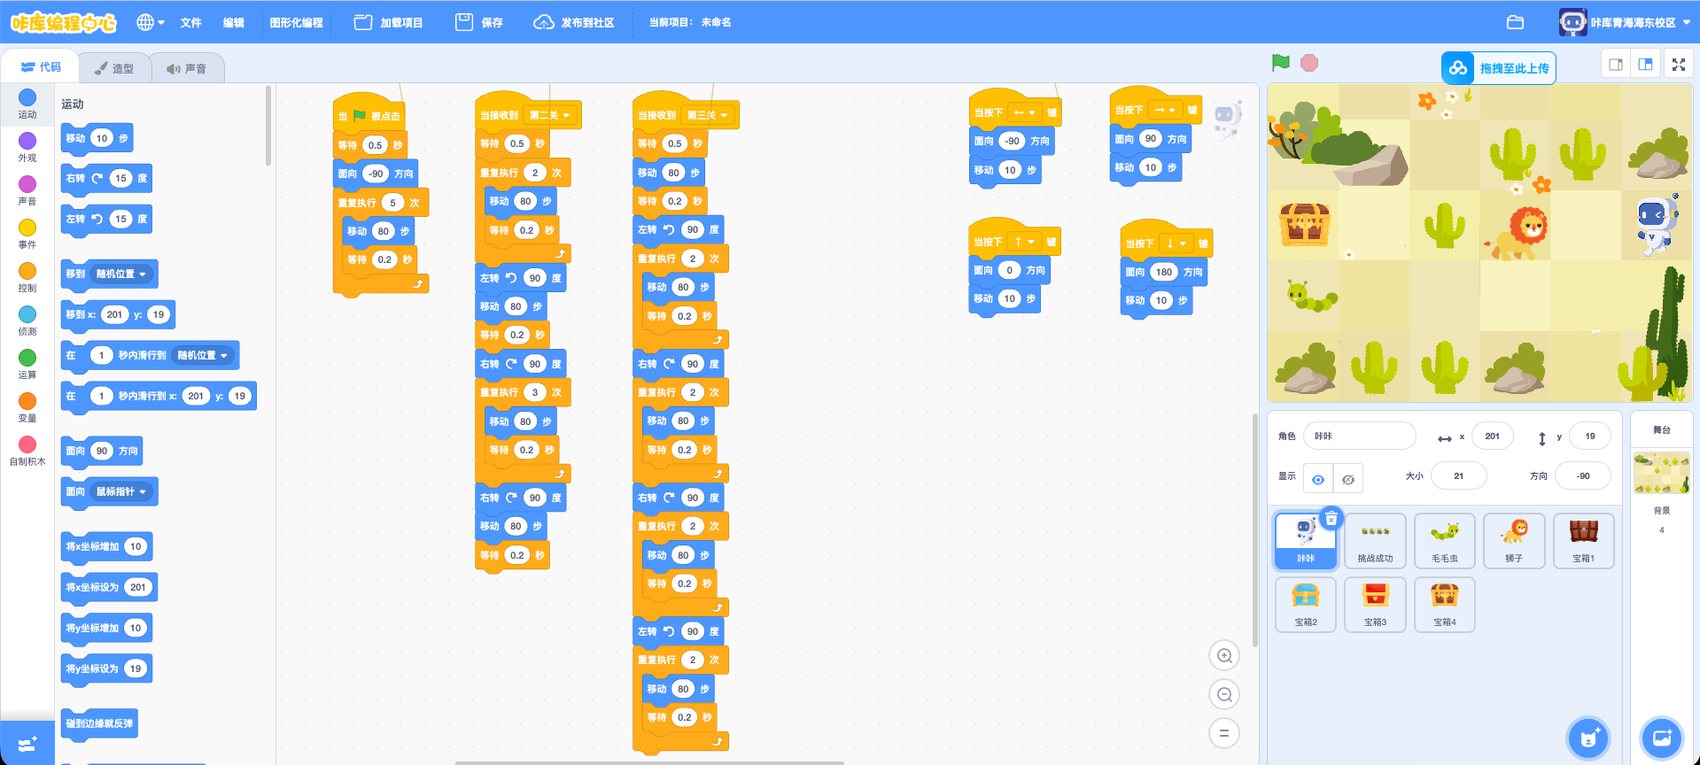The width and height of the screenshot is (1700, 765).
Task: Select the 咔咔 sprite thumbnail
Action: coord(1305,541)
